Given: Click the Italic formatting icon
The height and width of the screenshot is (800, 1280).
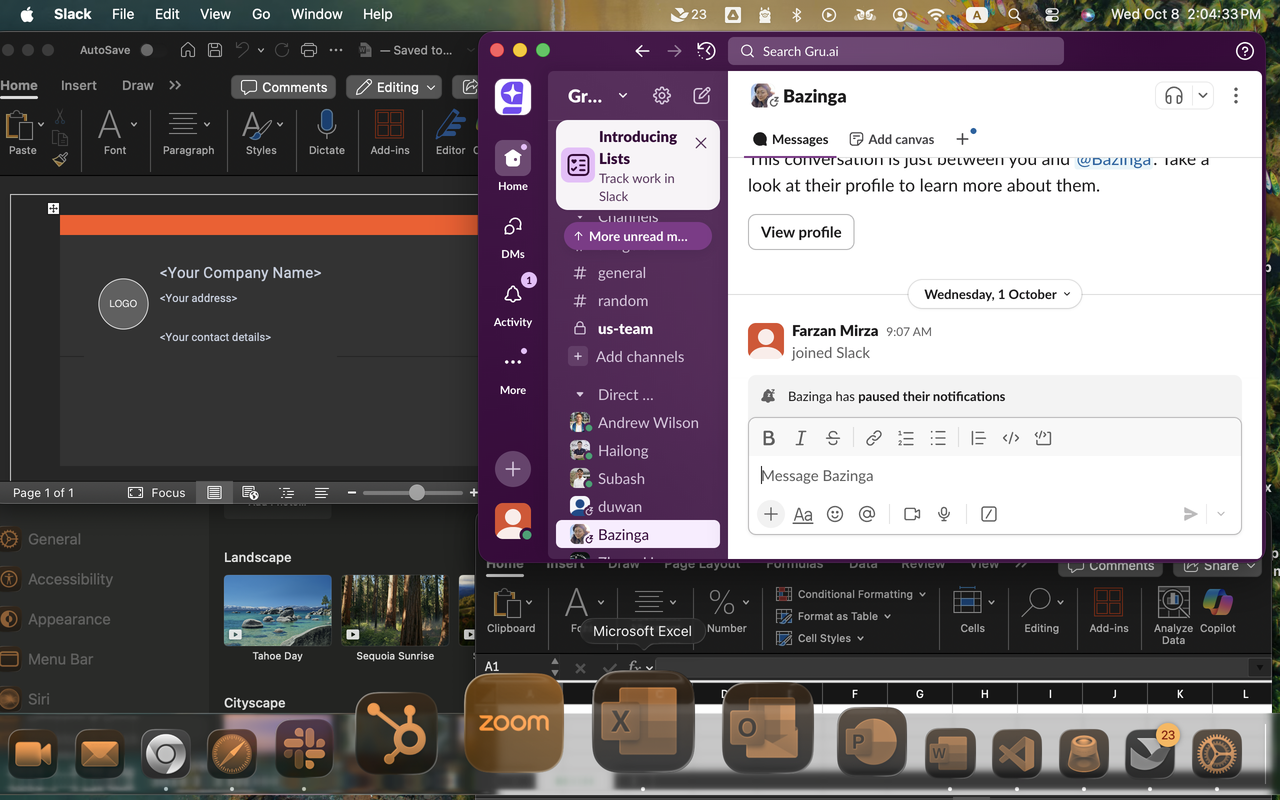Looking at the screenshot, I should tap(800, 438).
